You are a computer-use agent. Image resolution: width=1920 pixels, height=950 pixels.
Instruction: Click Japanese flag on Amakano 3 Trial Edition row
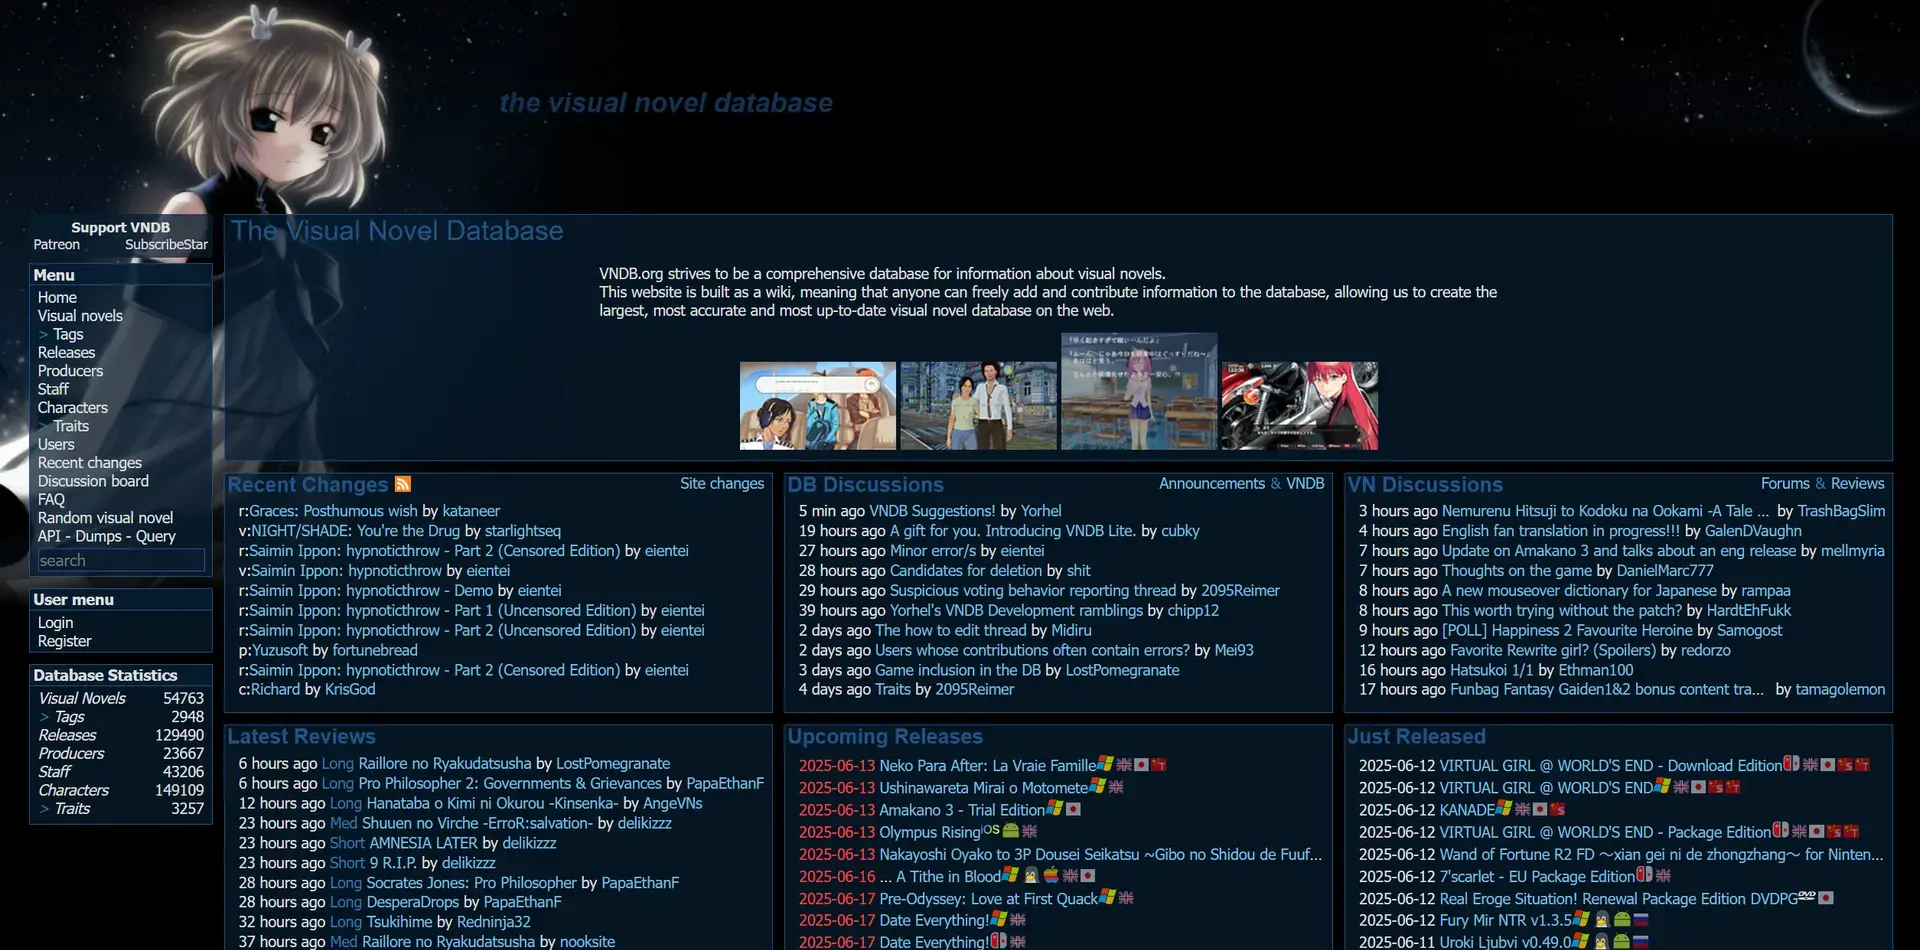pos(1073,809)
